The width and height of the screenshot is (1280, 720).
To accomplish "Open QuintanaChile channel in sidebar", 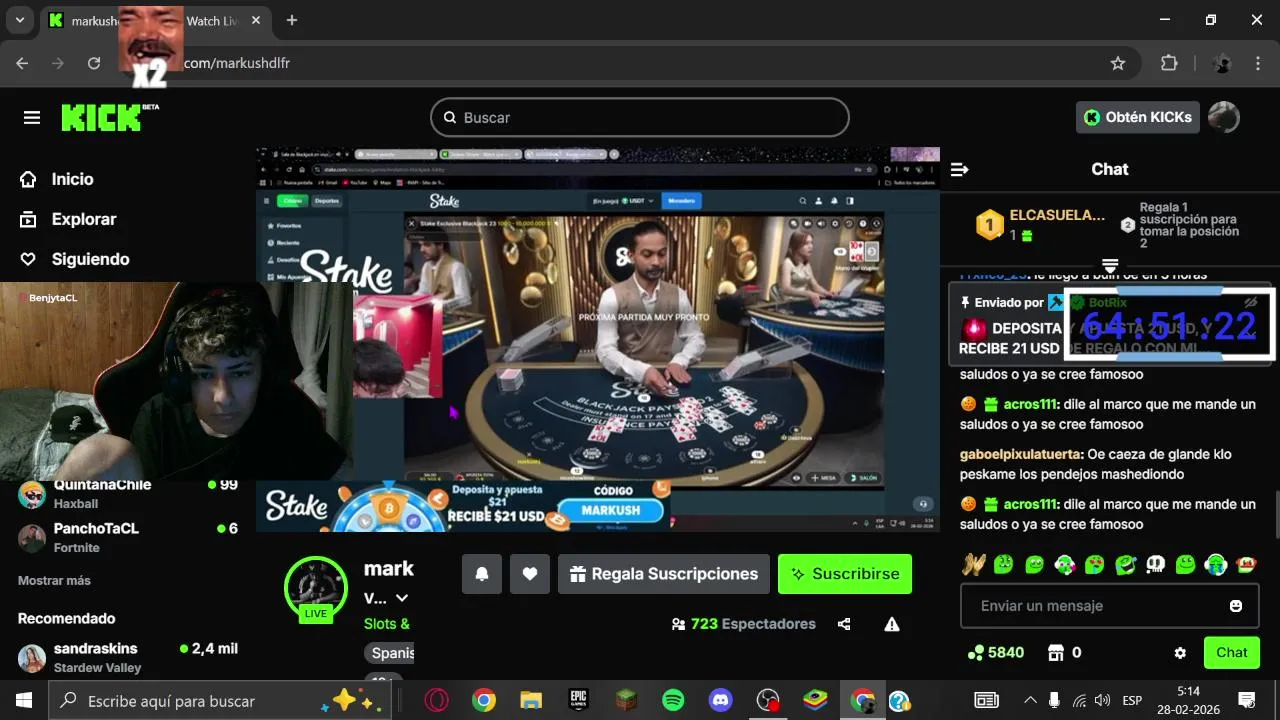I will [x=128, y=493].
